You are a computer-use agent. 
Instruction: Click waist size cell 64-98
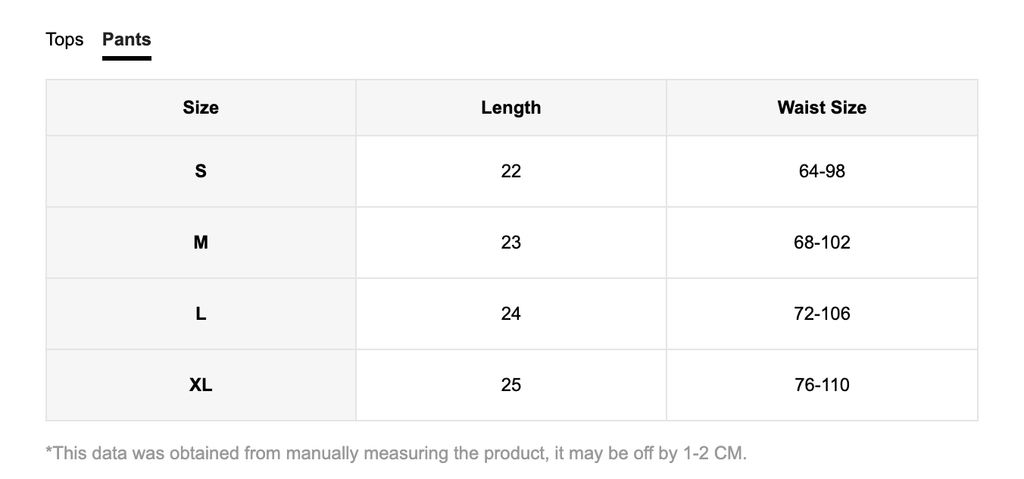point(822,171)
